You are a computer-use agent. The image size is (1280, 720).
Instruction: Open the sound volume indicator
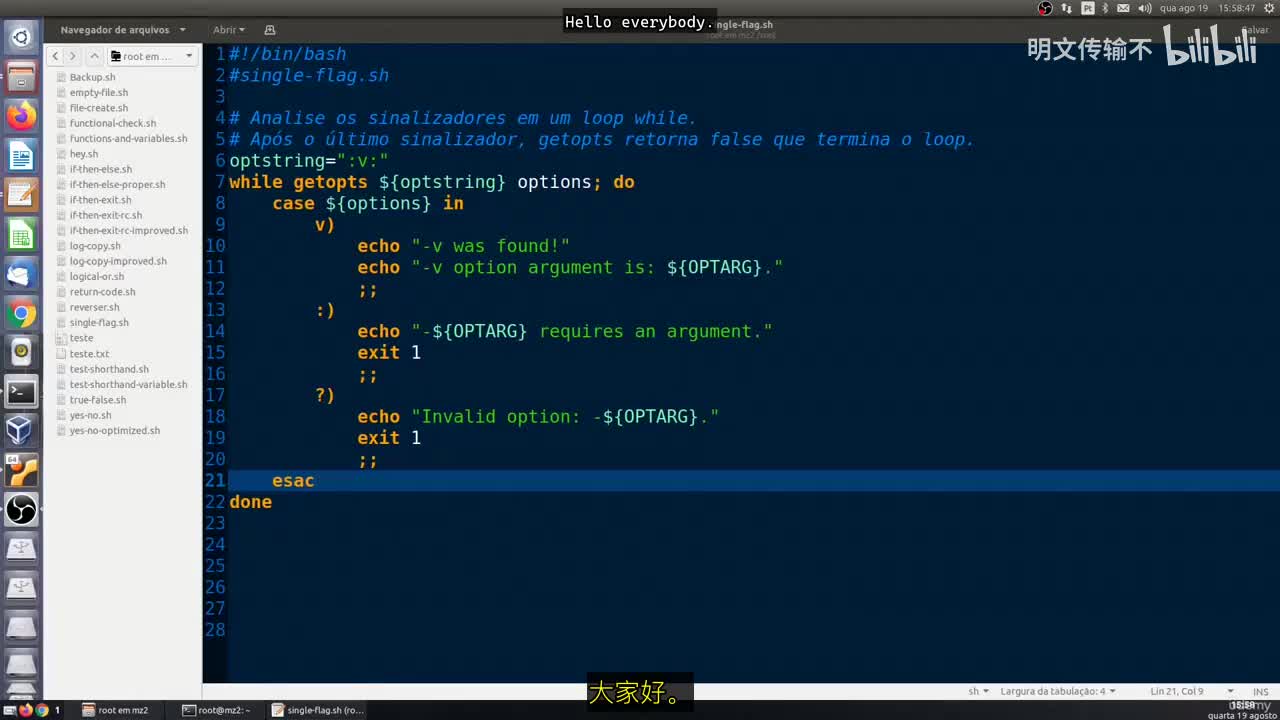(1144, 8)
